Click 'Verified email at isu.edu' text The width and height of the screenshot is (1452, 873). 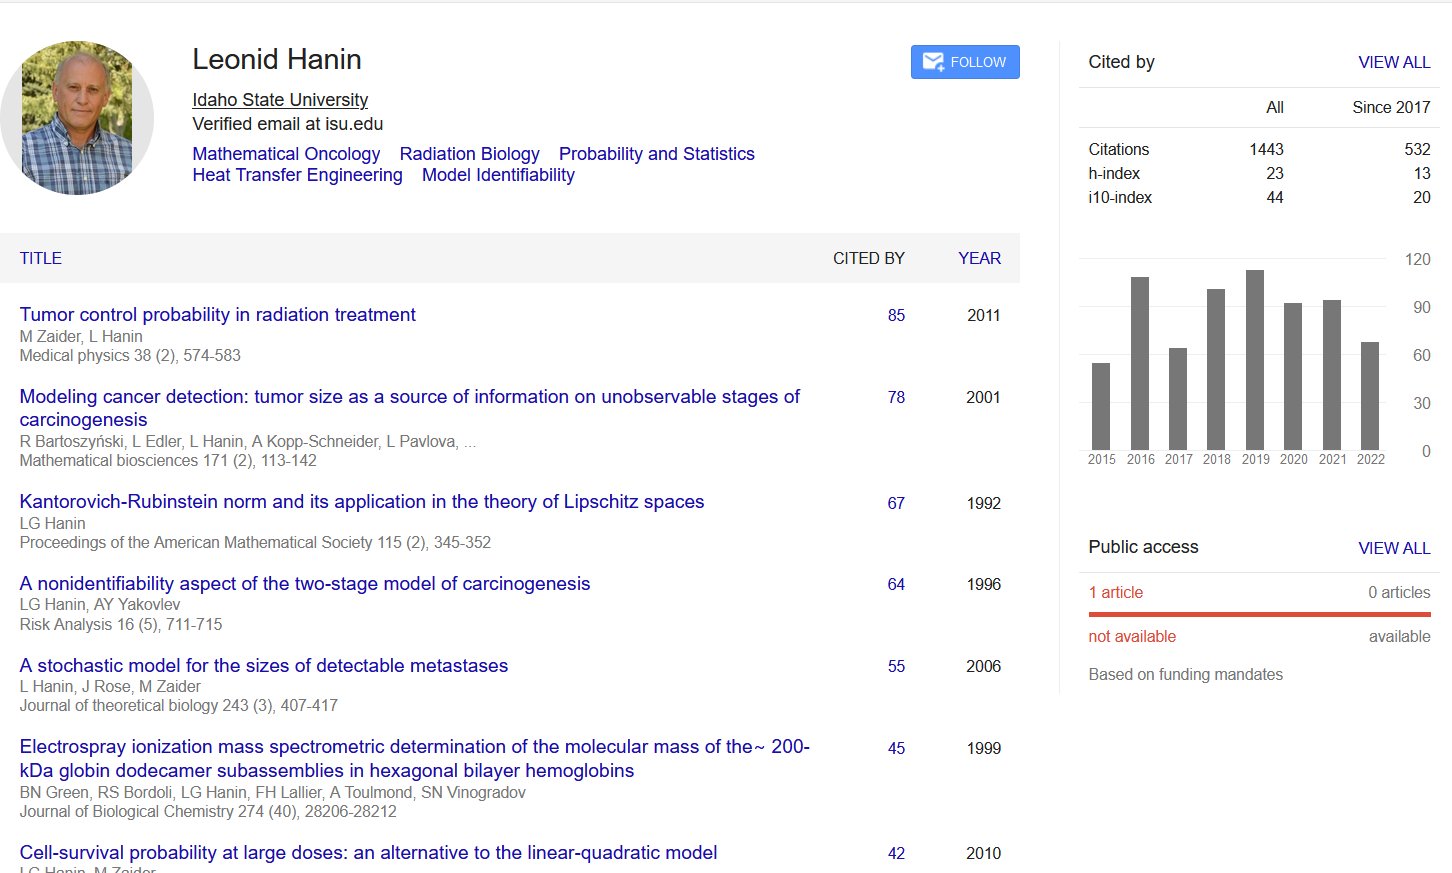point(288,124)
